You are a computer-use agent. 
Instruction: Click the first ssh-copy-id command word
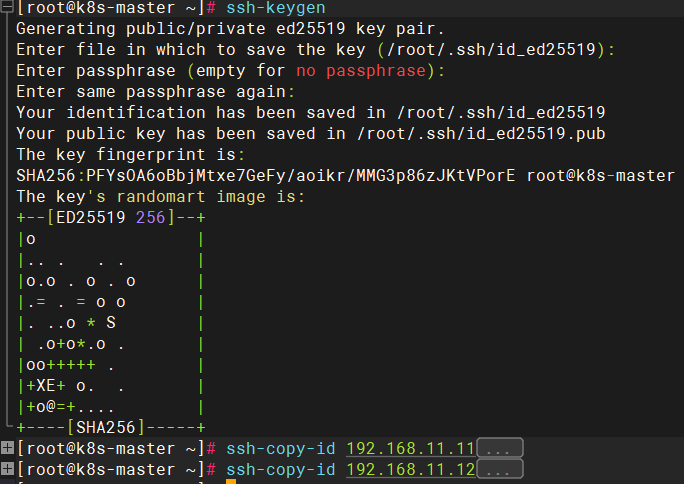coord(280,448)
